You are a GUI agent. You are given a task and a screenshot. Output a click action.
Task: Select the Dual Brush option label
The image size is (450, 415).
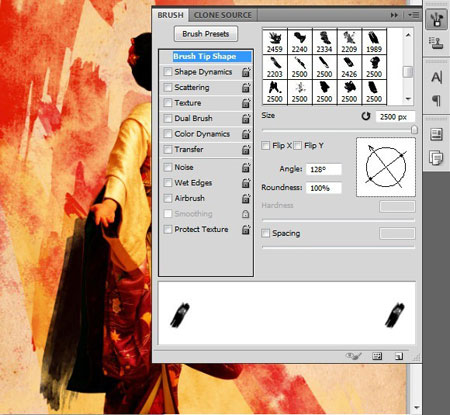point(193,118)
